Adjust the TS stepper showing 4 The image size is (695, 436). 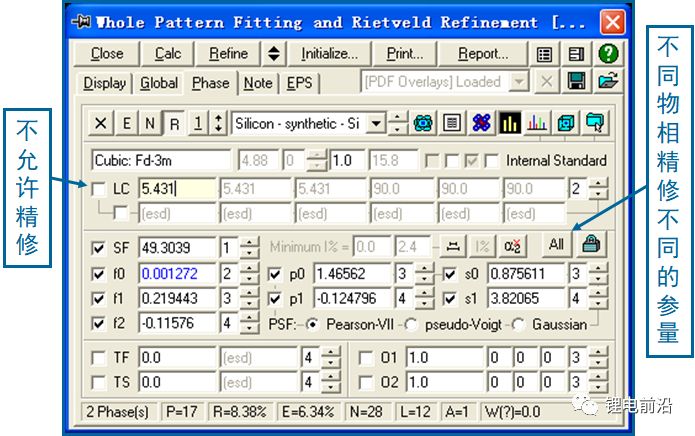[331, 382]
